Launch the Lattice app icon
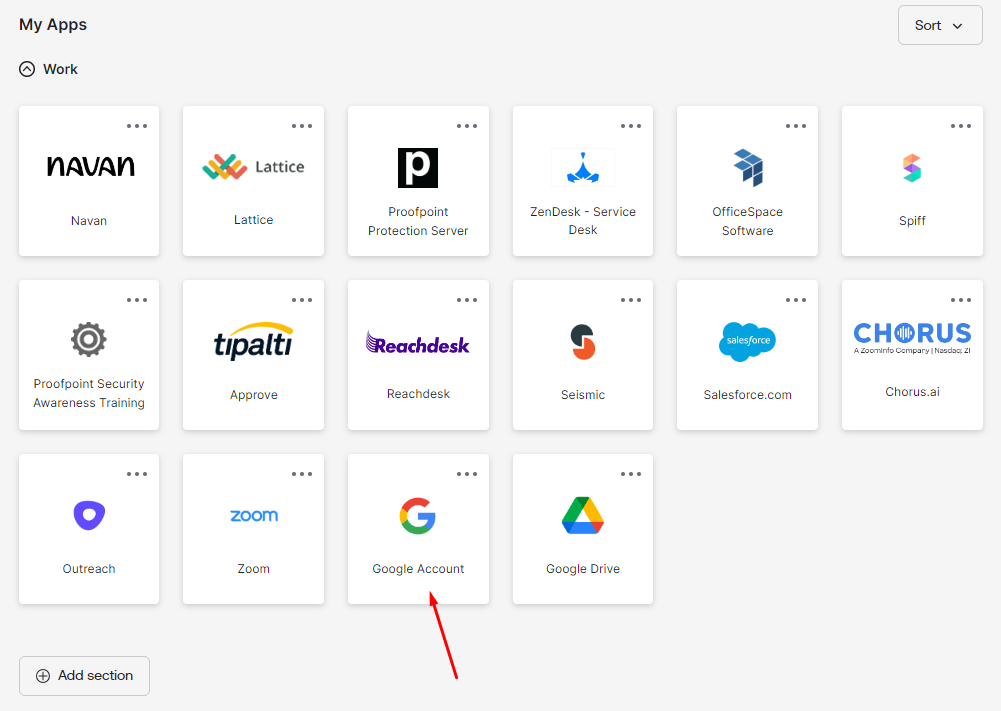 253,167
